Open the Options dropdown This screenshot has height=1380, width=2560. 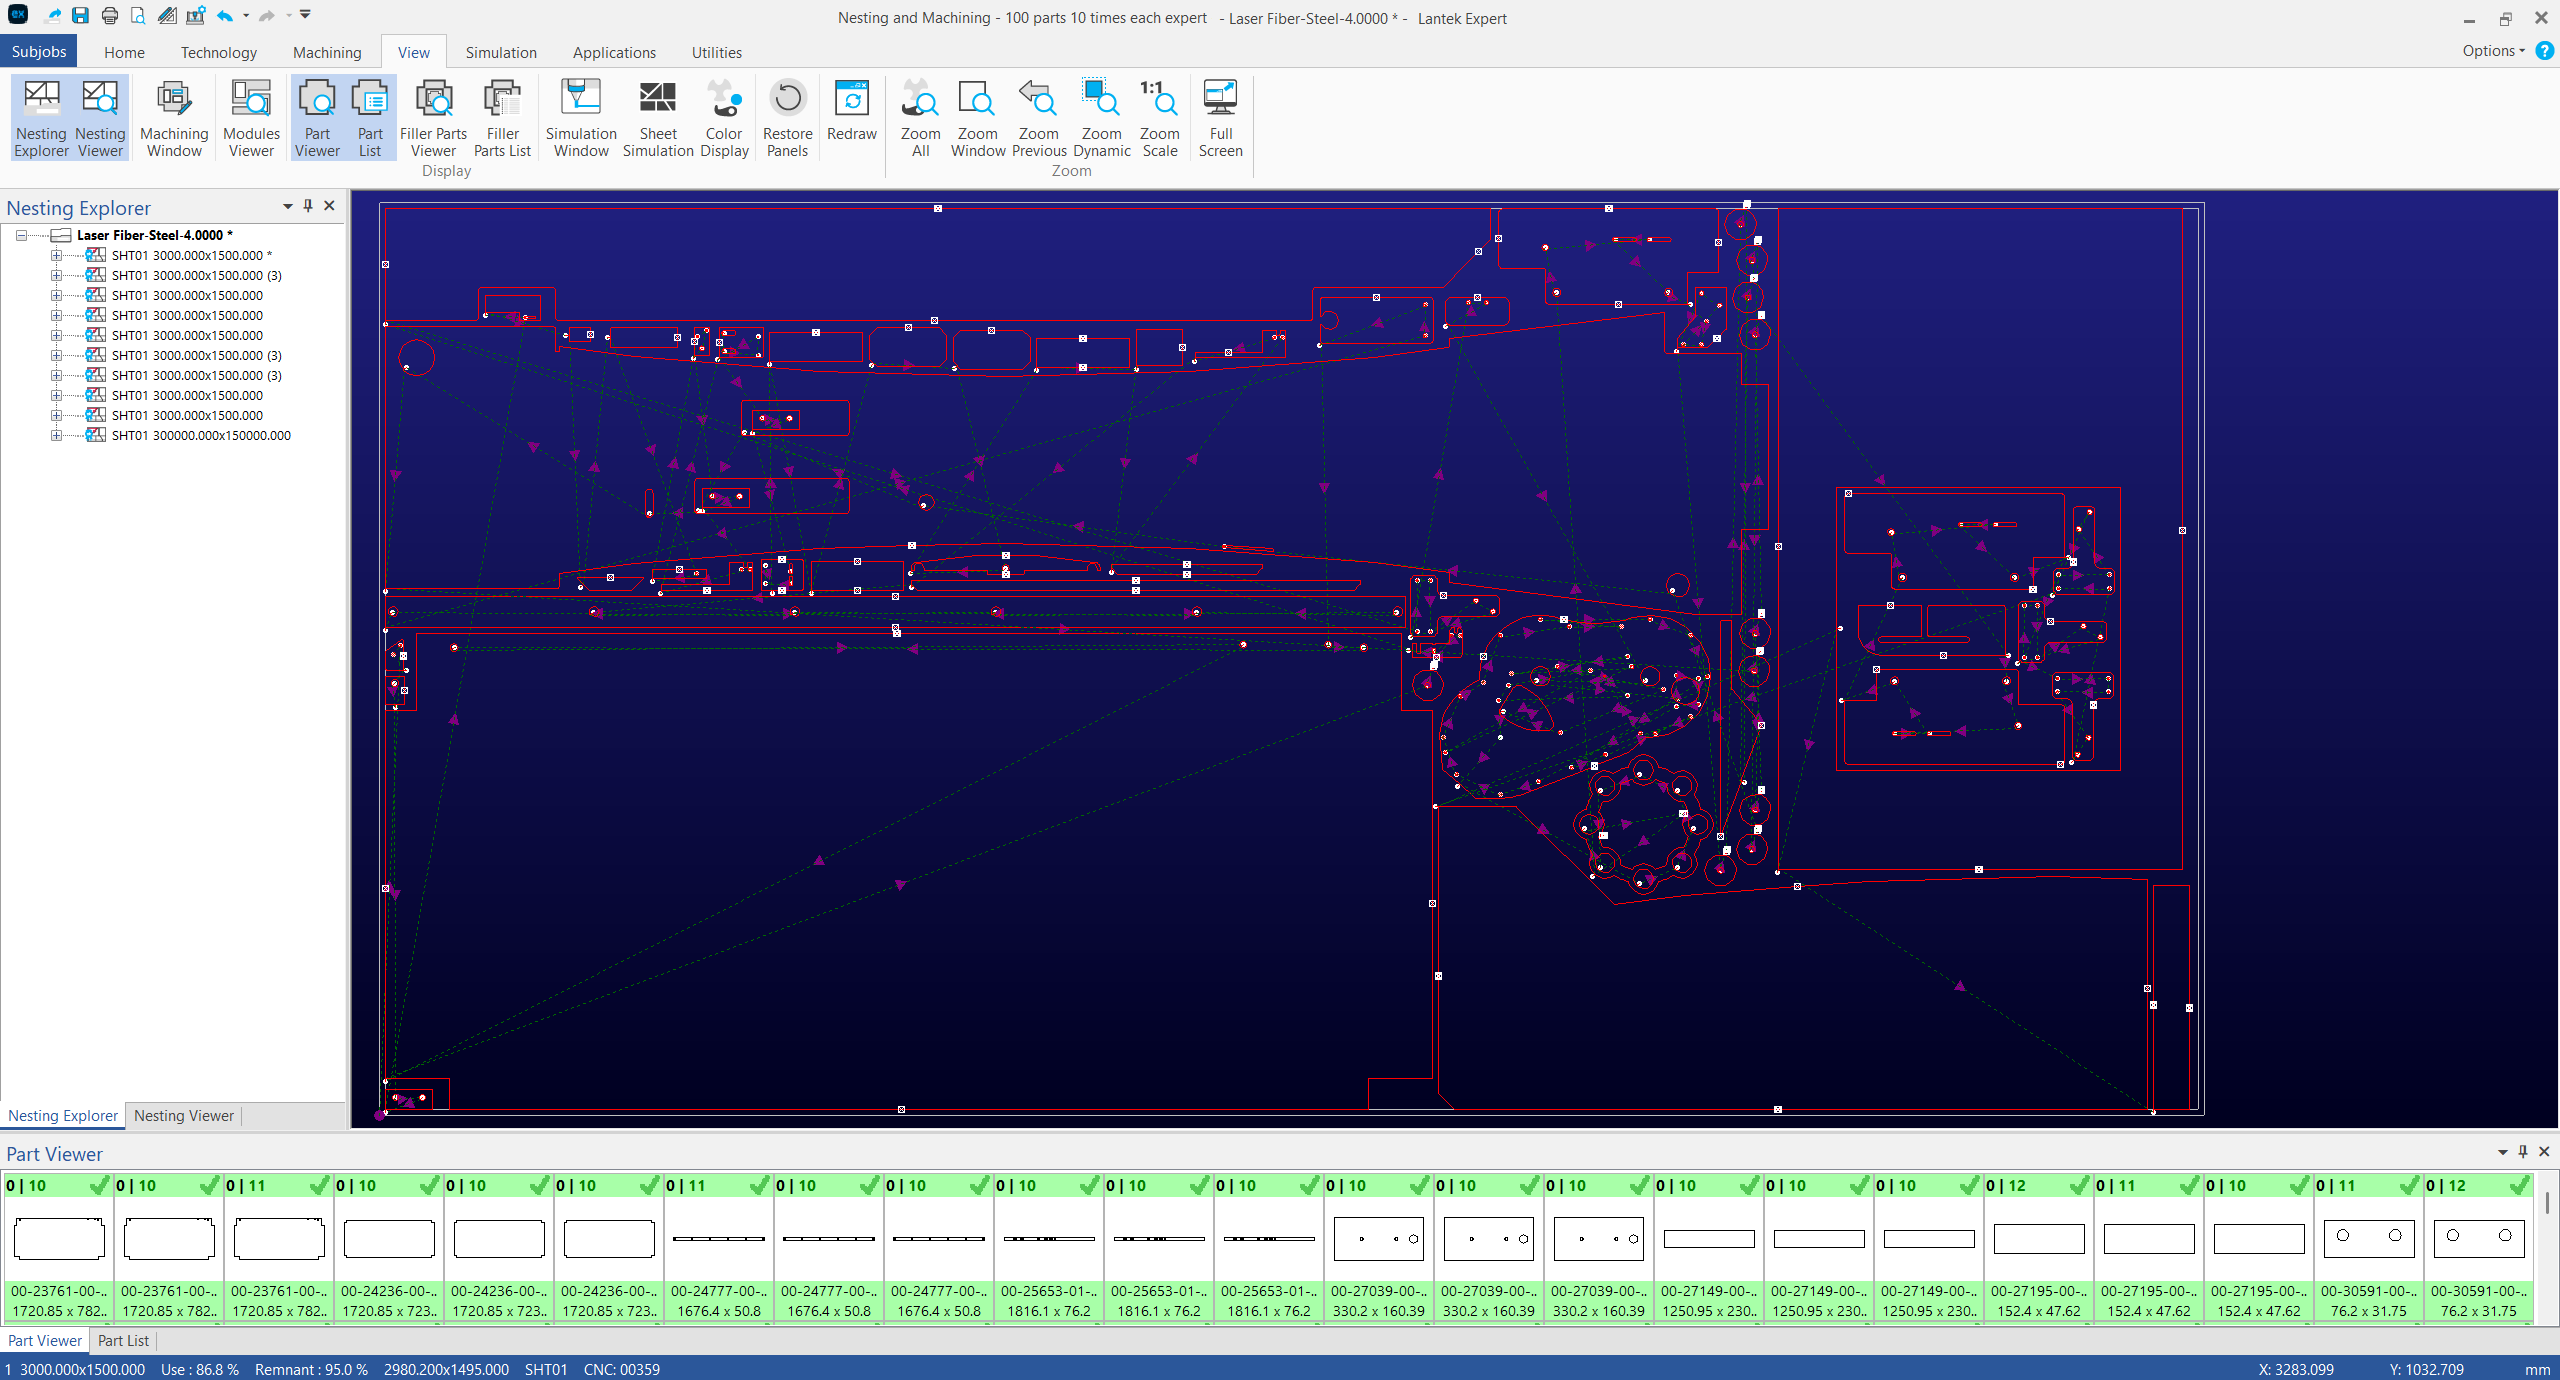point(2494,51)
